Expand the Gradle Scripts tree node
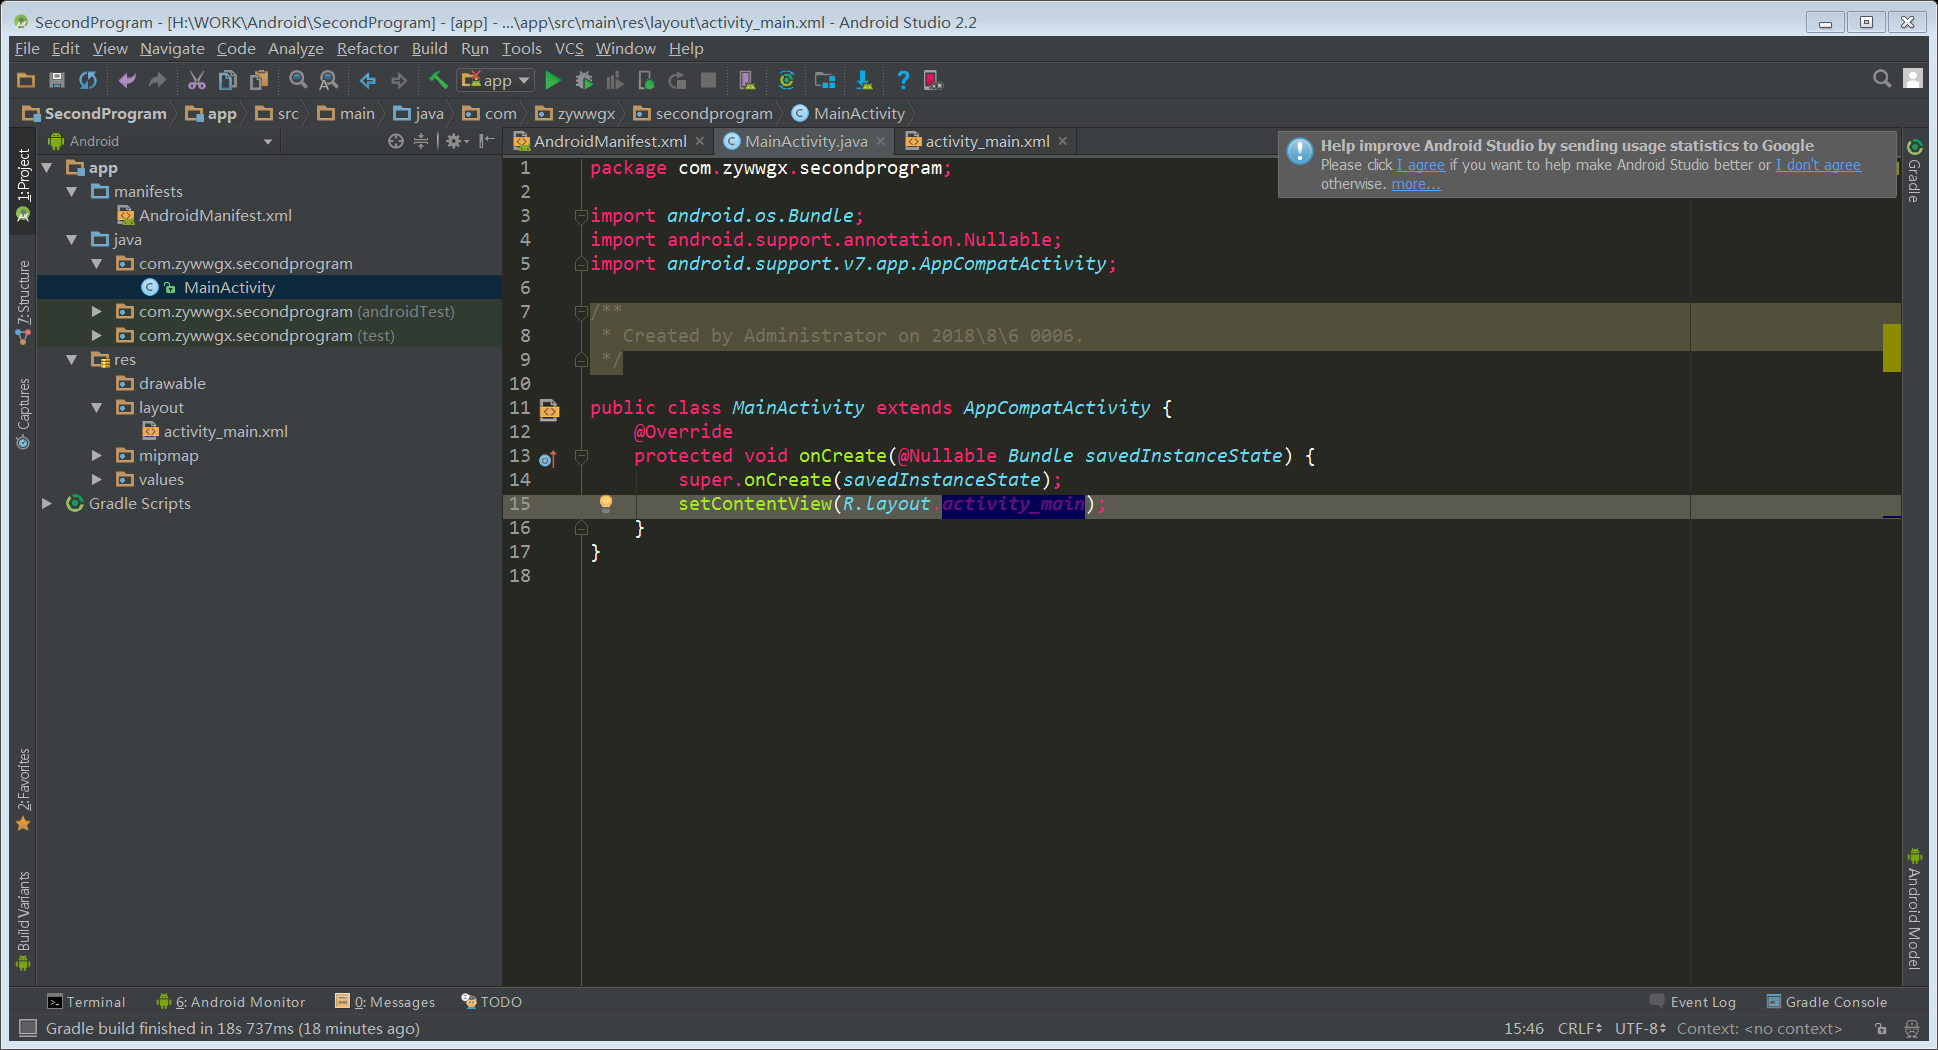Image resolution: width=1938 pixels, height=1050 pixels. point(47,504)
